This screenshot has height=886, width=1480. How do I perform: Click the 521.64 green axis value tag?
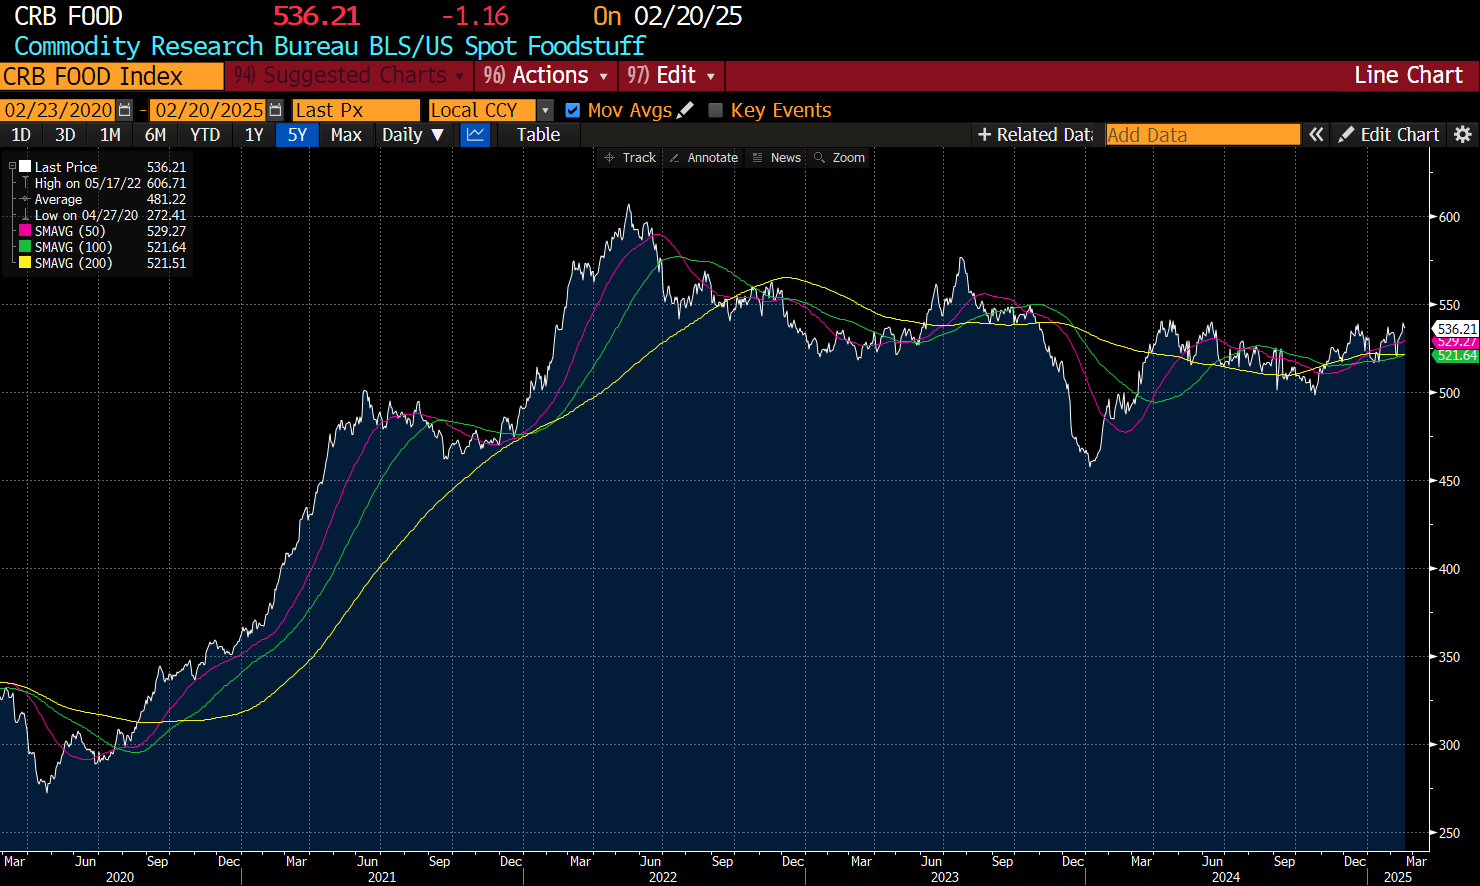coord(1456,355)
